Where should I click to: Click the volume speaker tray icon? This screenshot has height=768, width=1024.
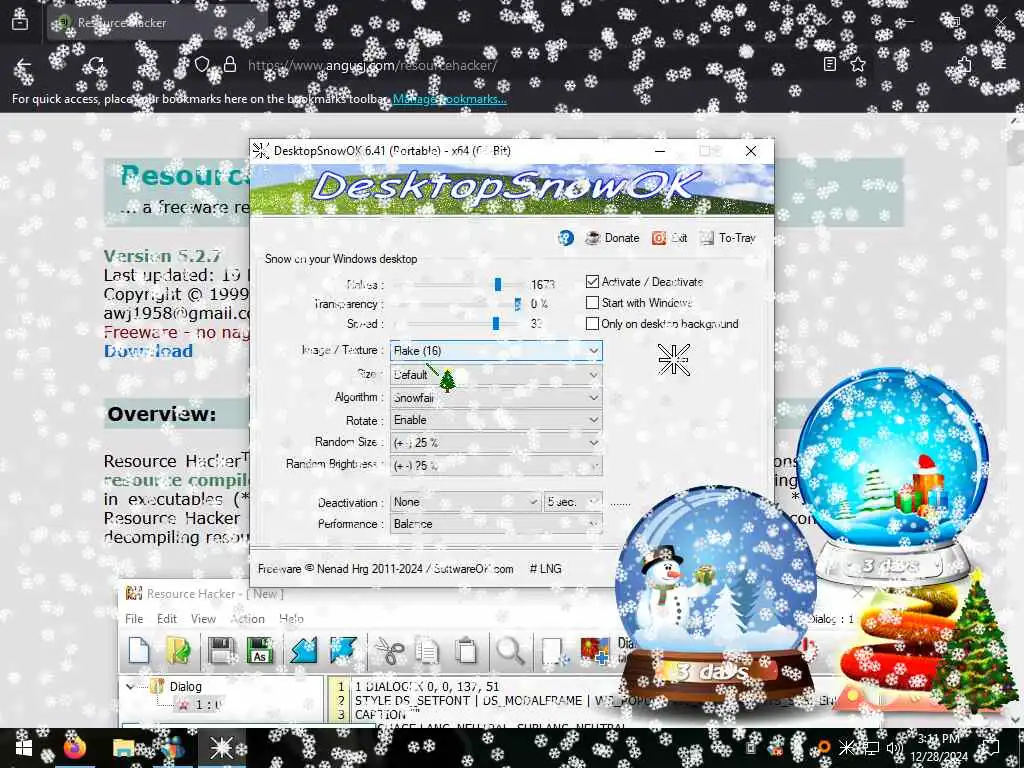click(x=894, y=748)
